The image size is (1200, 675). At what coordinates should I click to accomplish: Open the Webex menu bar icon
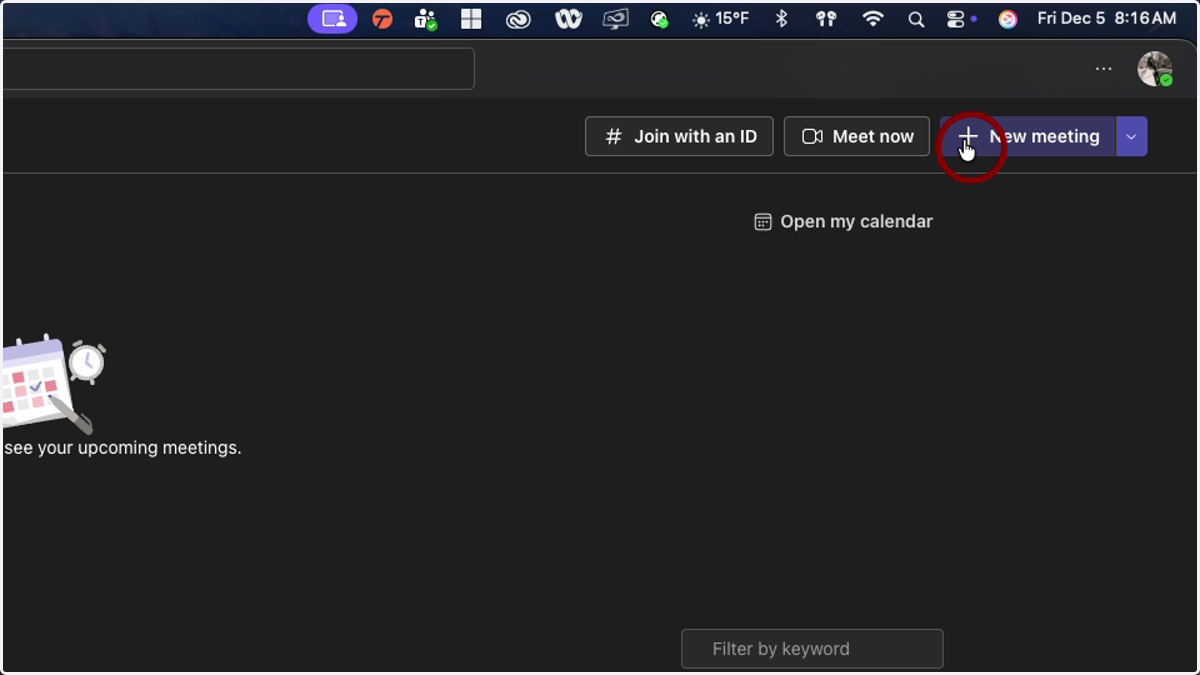click(x=568, y=19)
